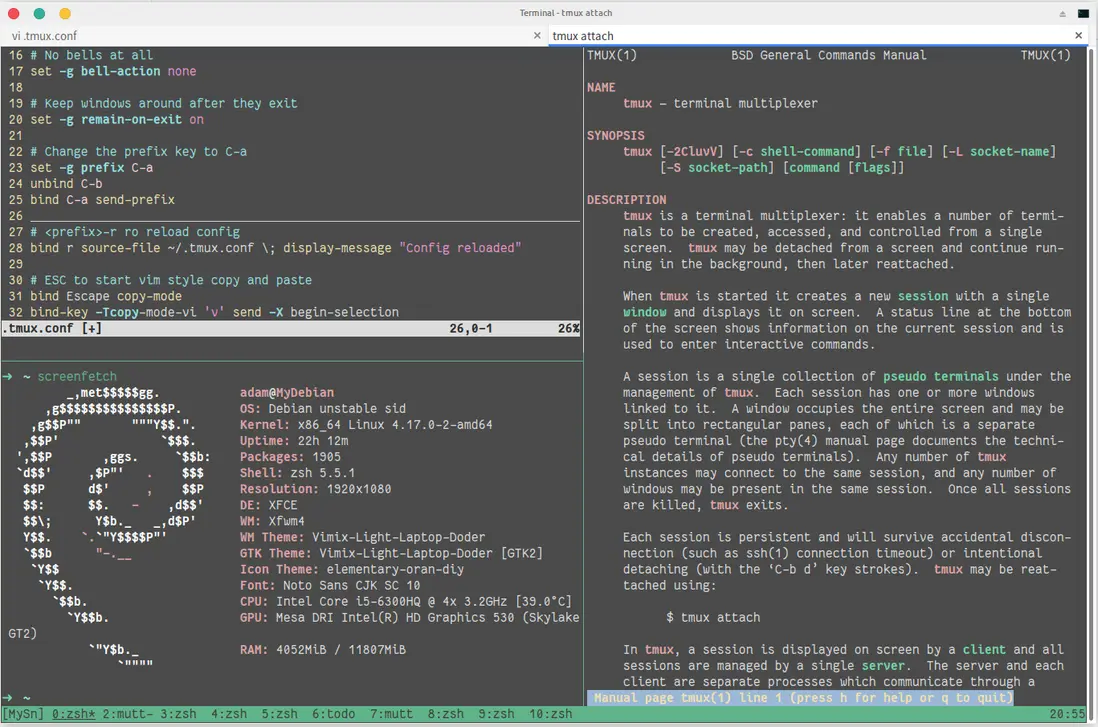Focus the screenfetch pane on the 'Shell: zsh 5.5.1' line
Screen dimensions: 1098x727
pos(297,473)
